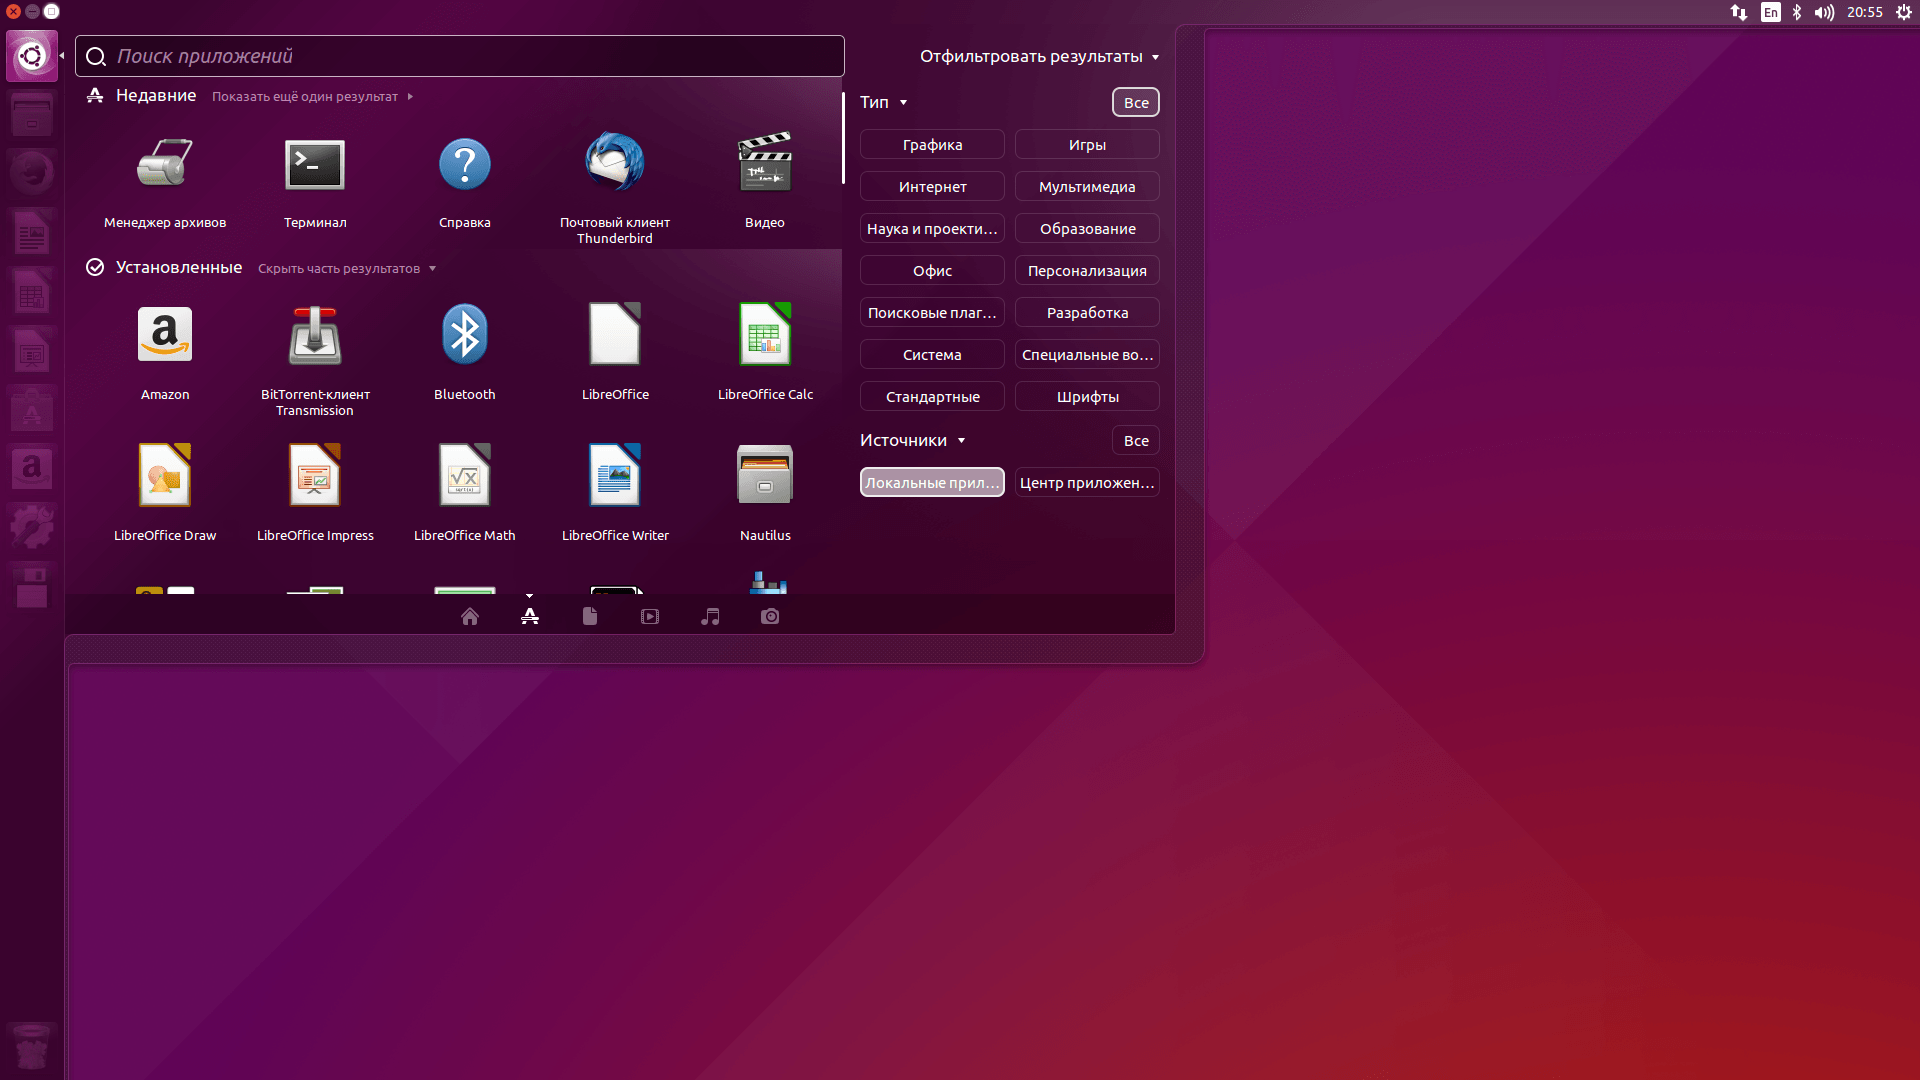Launch BitTorrent client Transmission
This screenshot has height=1080, width=1920.
(314, 335)
